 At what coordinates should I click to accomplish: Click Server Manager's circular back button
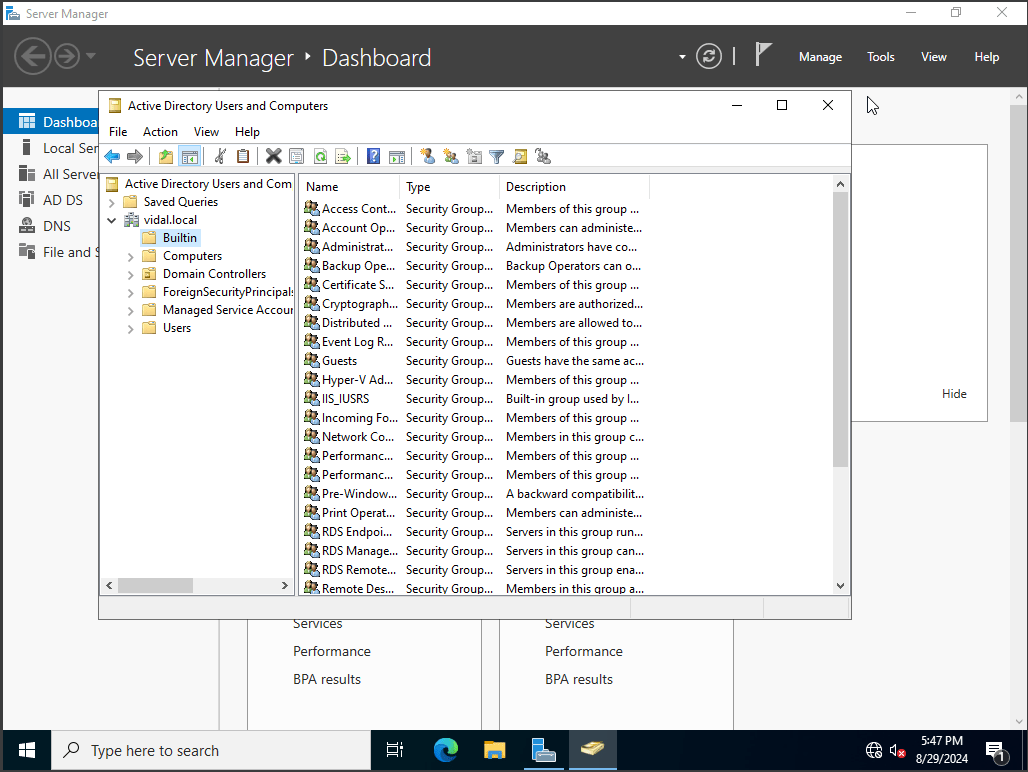pos(33,56)
